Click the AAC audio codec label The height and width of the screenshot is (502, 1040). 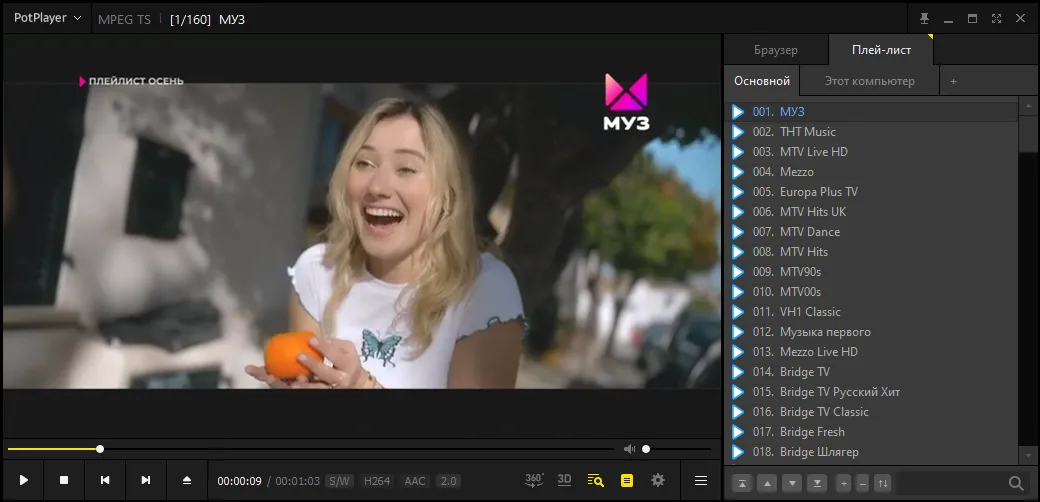click(415, 481)
